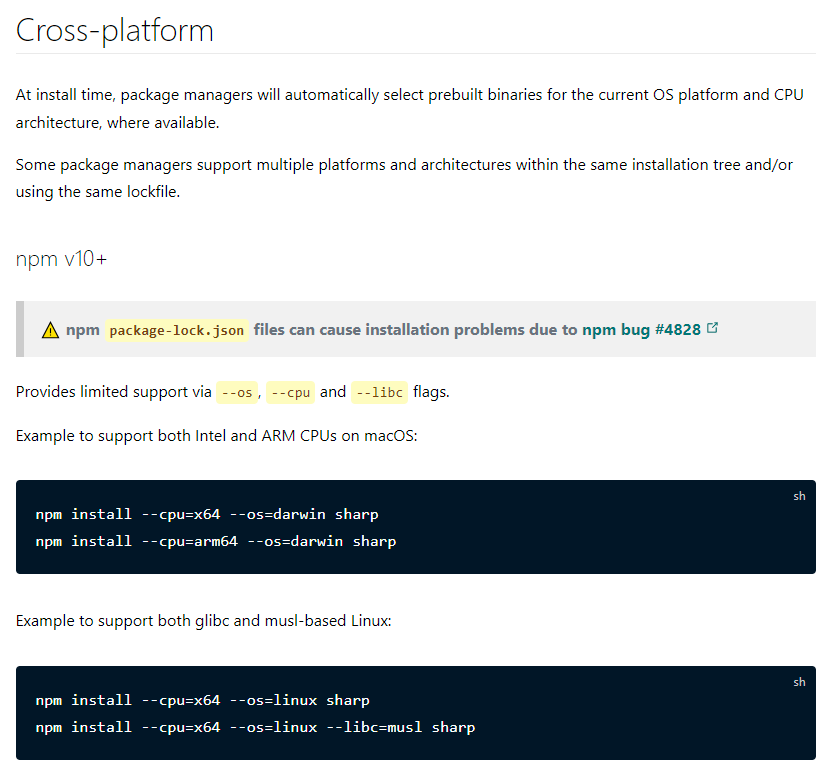The height and width of the screenshot is (770, 826).
Task: Click the npm install --cpu=x64 --os=darwin line
Action: tap(207, 514)
